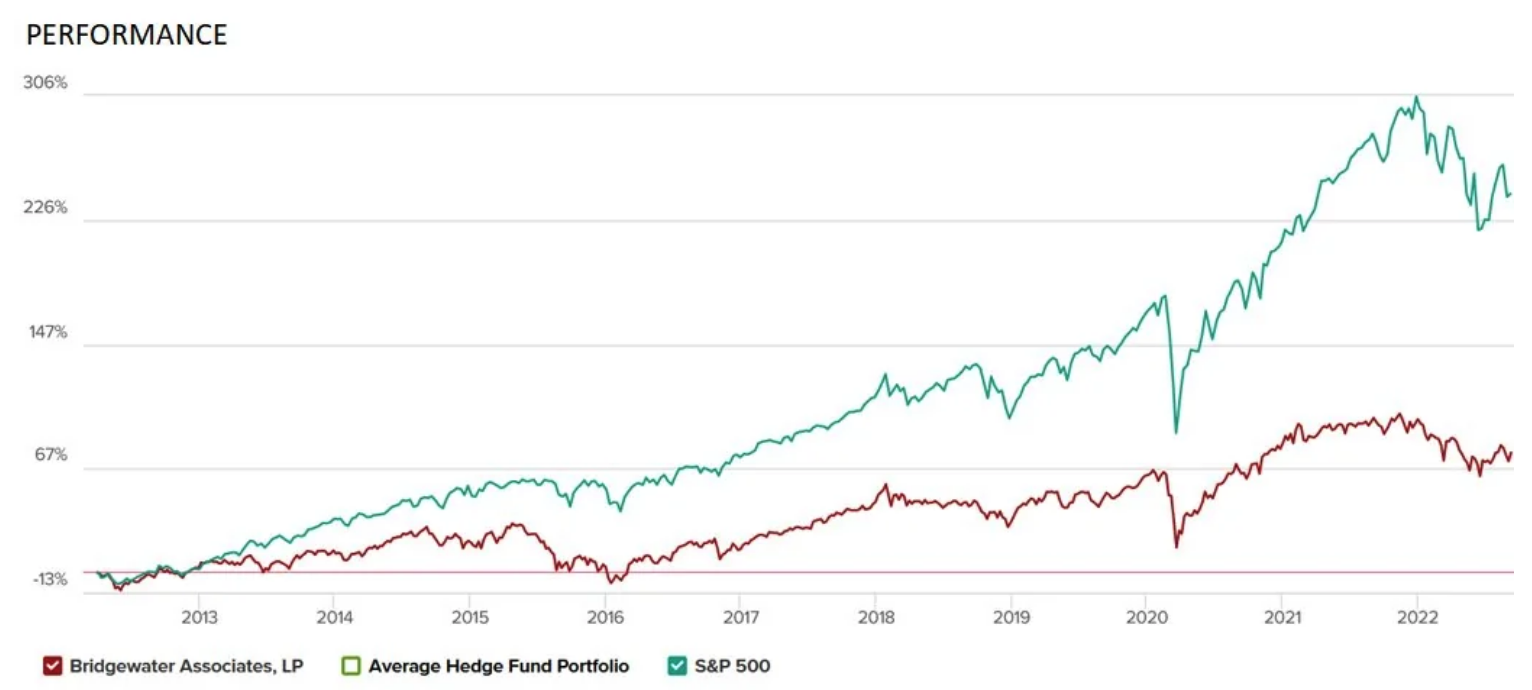Screen dimensions: 1532x690
Task: Click the PERFORMANCE chart heading
Action: tap(126, 35)
